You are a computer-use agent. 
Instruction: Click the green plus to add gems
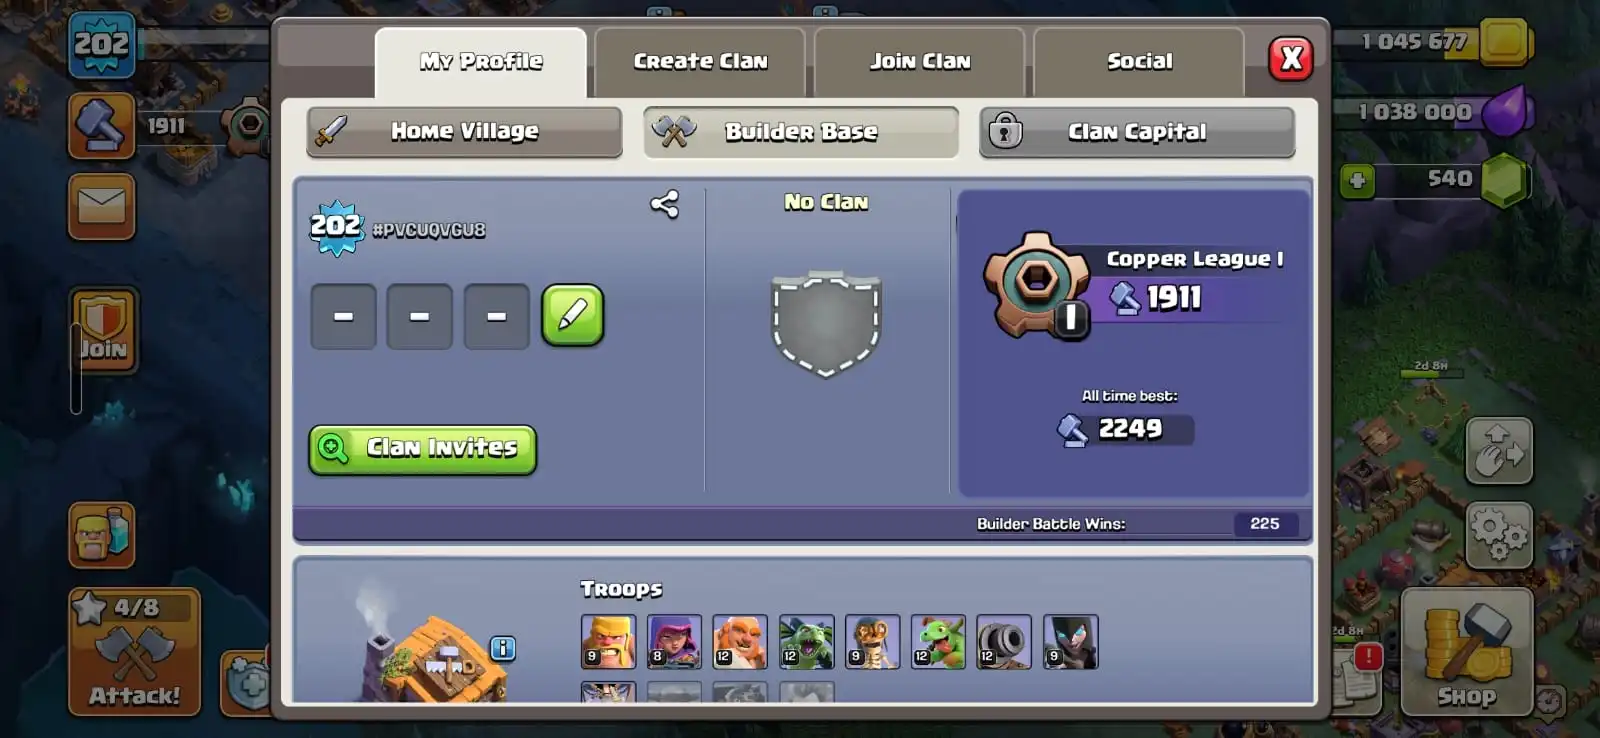[1357, 181]
